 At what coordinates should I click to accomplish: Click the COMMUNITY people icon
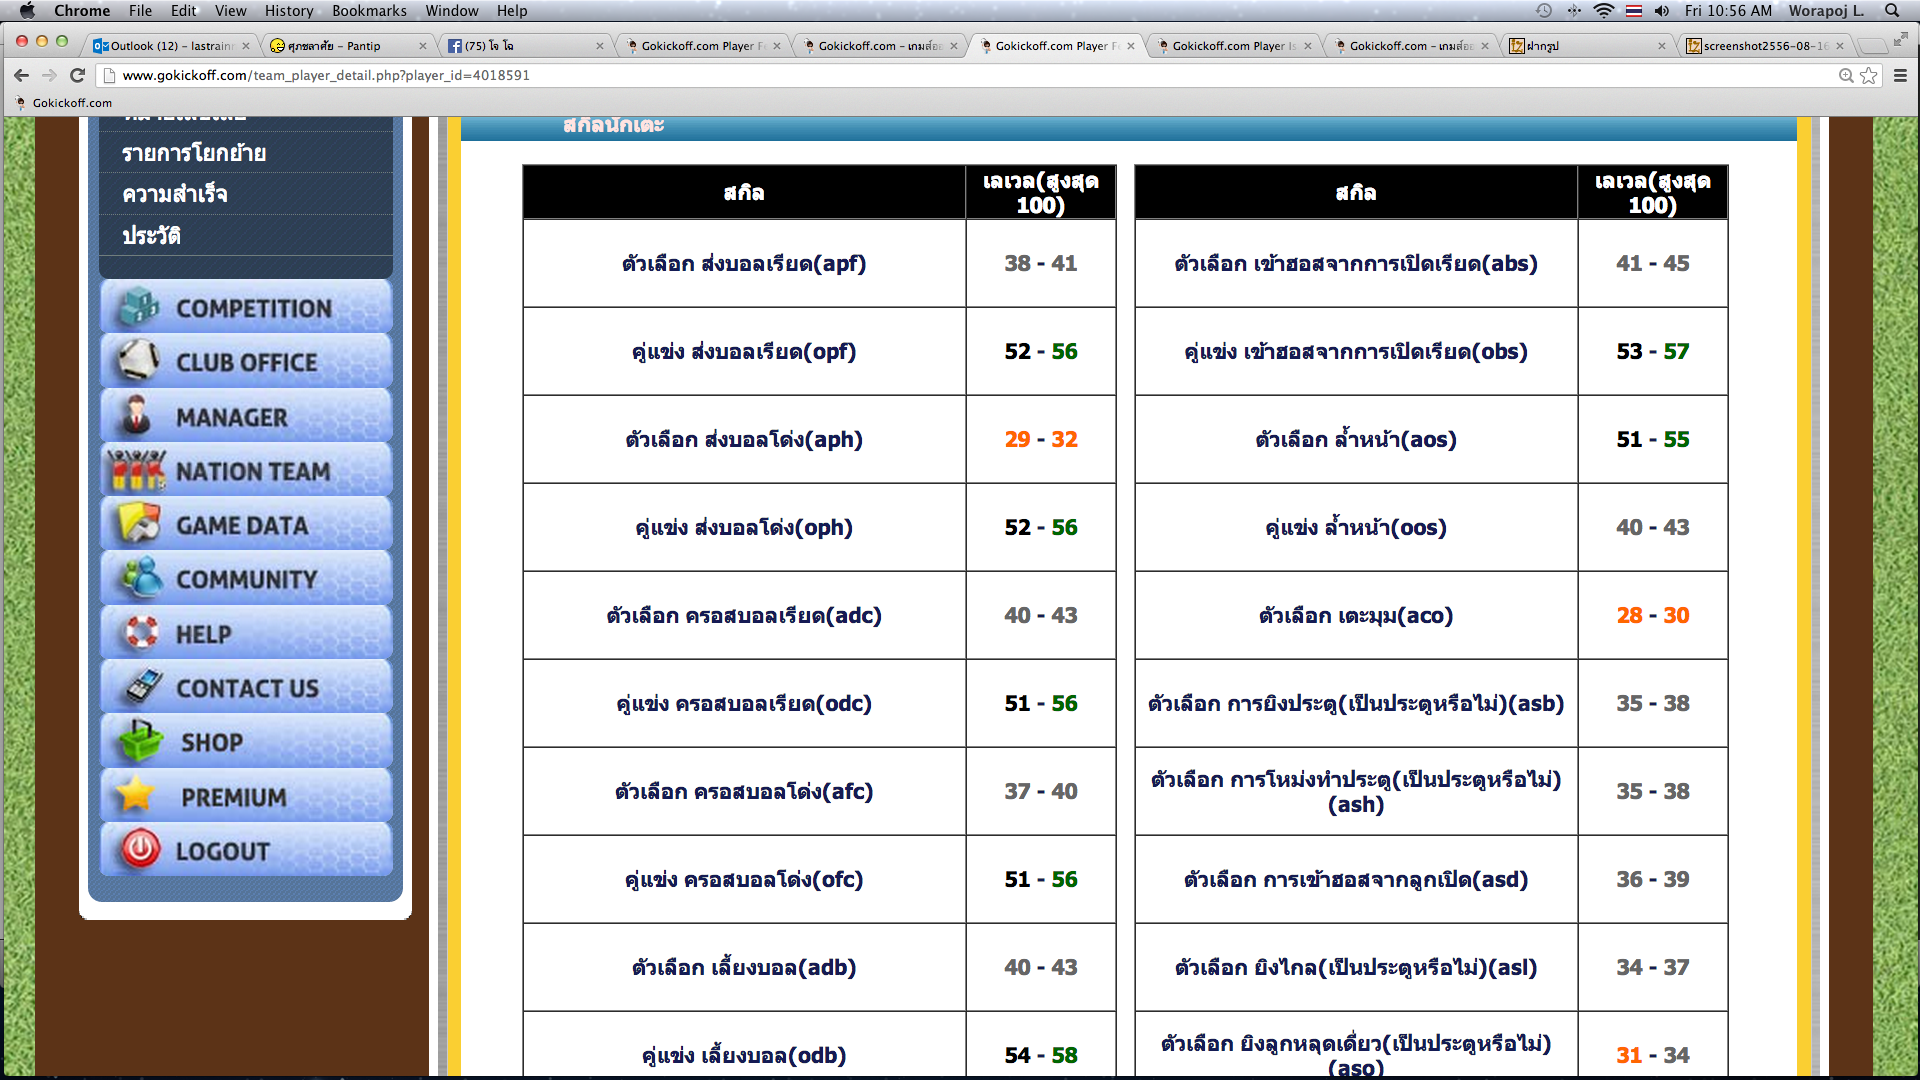click(140, 578)
